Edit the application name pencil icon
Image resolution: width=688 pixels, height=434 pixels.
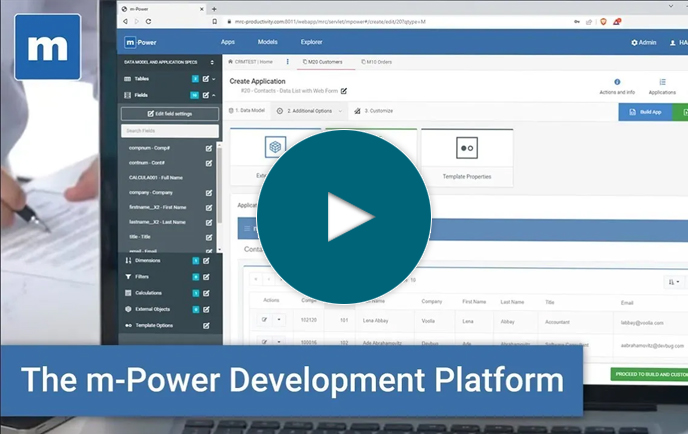point(344,91)
